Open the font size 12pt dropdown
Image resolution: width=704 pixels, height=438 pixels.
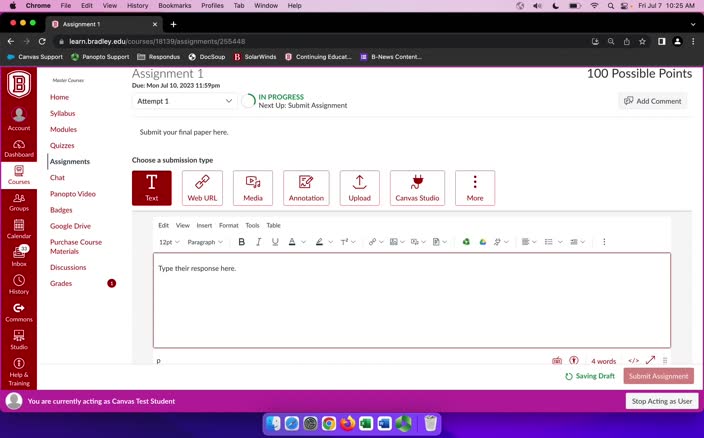coord(169,242)
